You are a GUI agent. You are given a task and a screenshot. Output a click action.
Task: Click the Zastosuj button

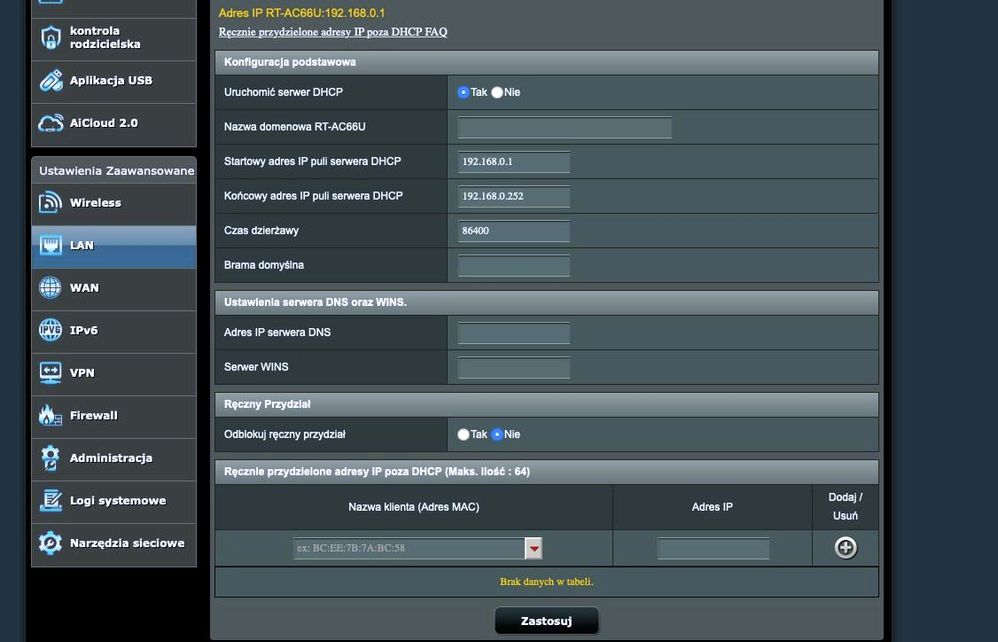[x=546, y=621]
